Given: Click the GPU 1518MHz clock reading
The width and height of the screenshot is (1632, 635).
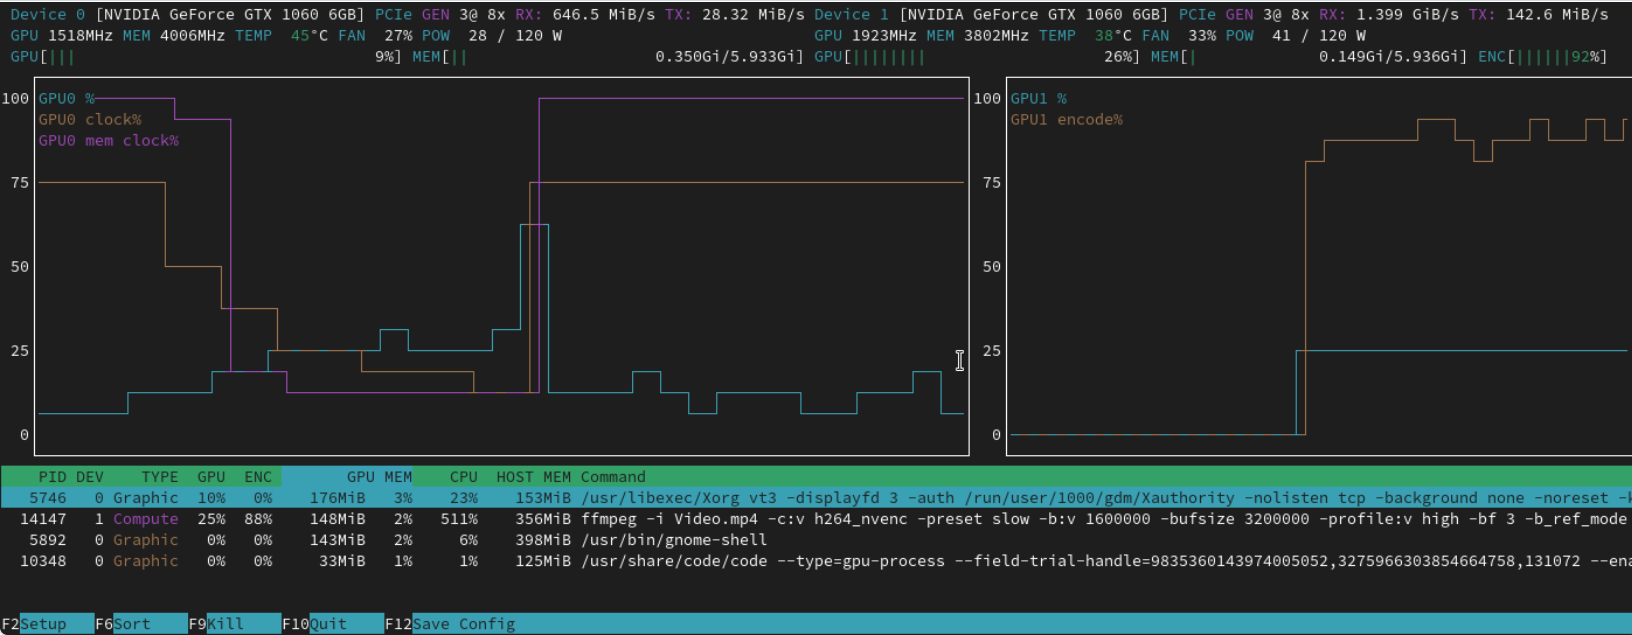Looking at the screenshot, I should coord(62,35).
